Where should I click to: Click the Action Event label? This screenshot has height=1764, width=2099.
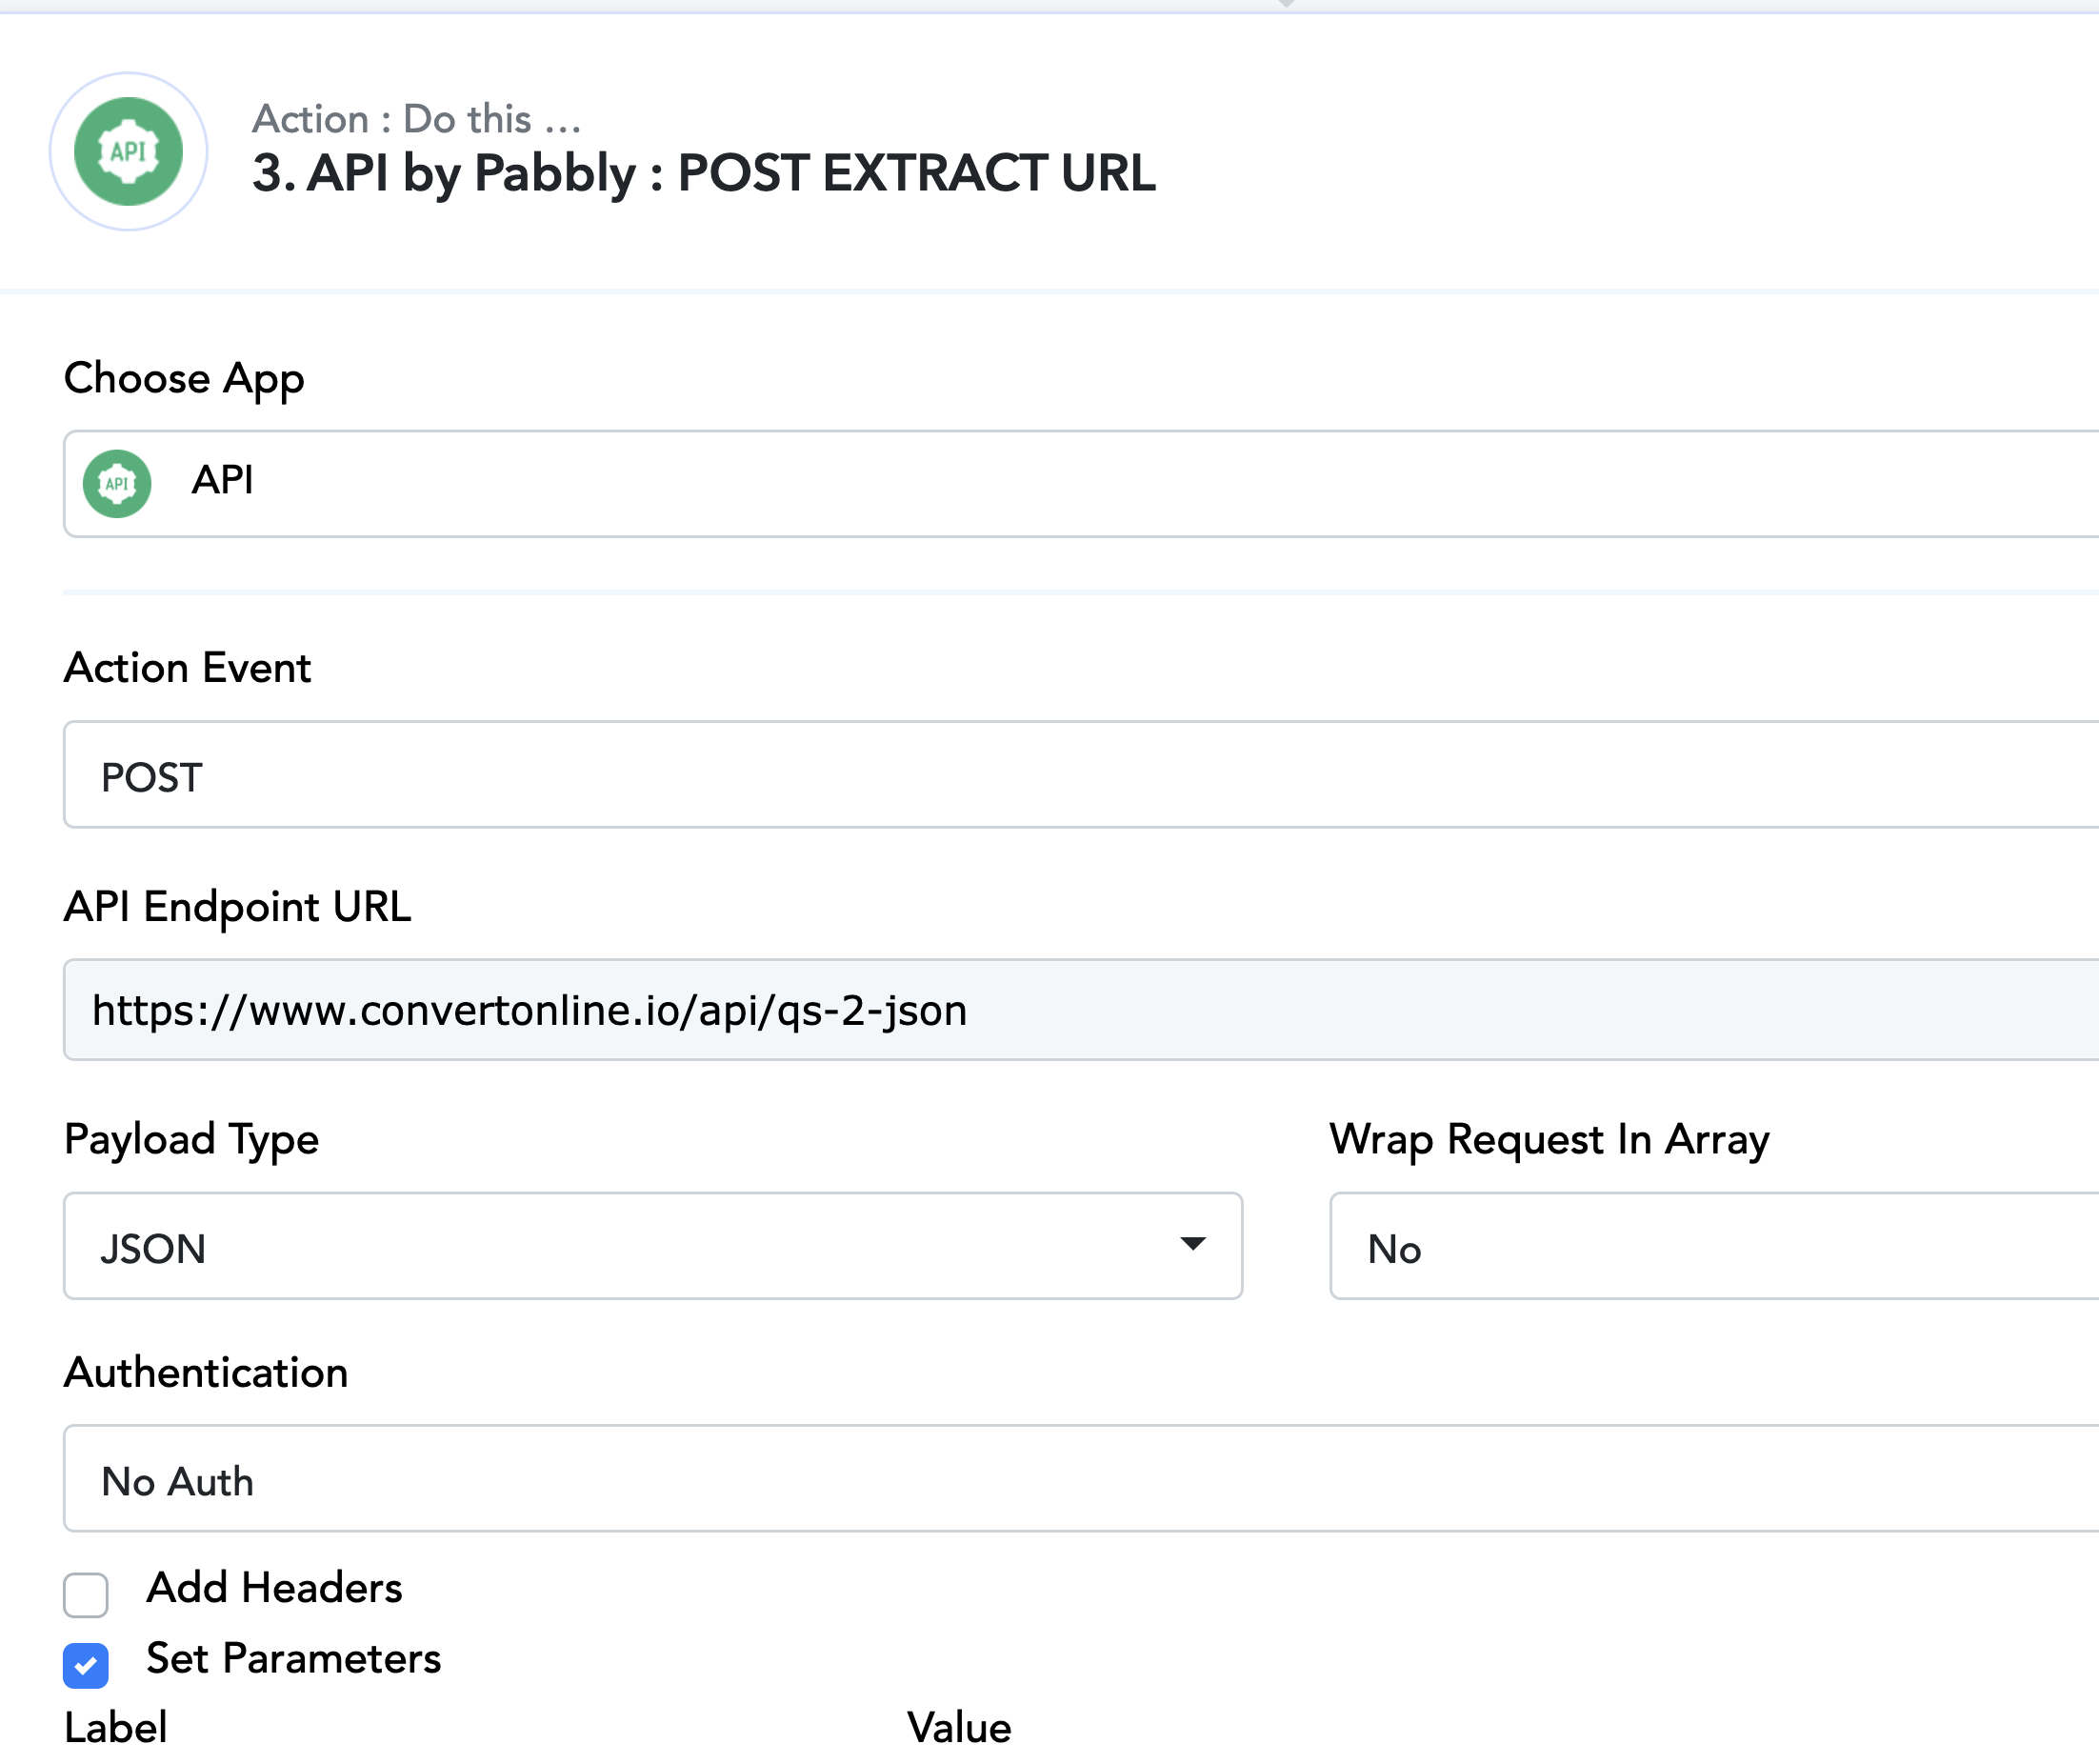pos(188,668)
